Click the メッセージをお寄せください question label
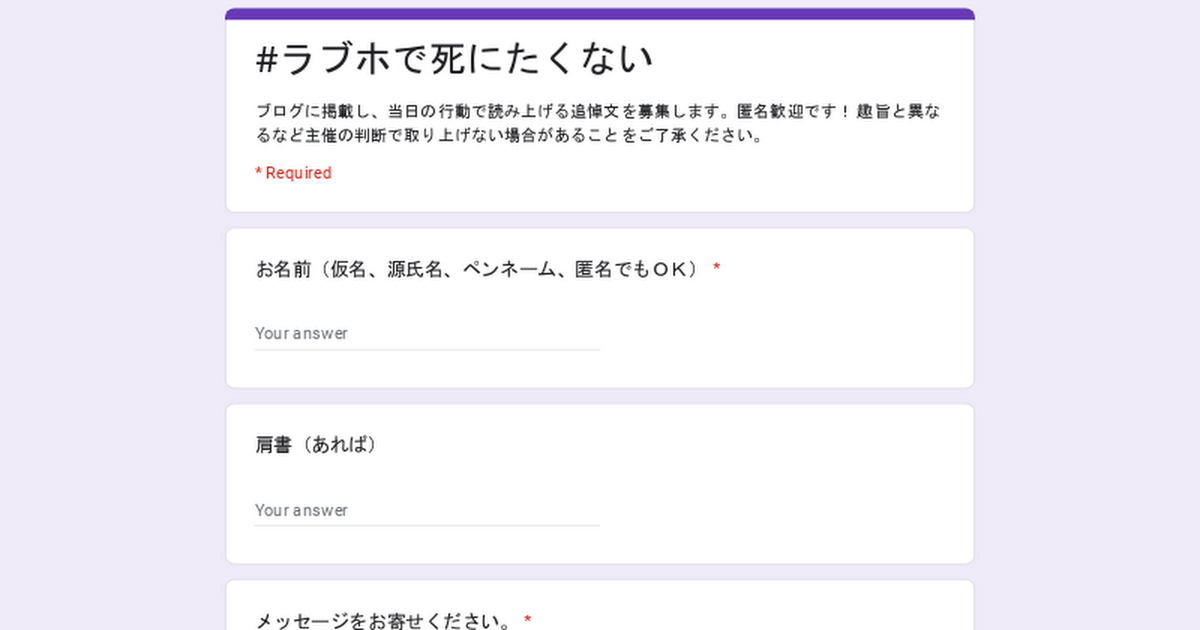The height and width of the screenshot is (630, 1200). [x=393, y=621]
